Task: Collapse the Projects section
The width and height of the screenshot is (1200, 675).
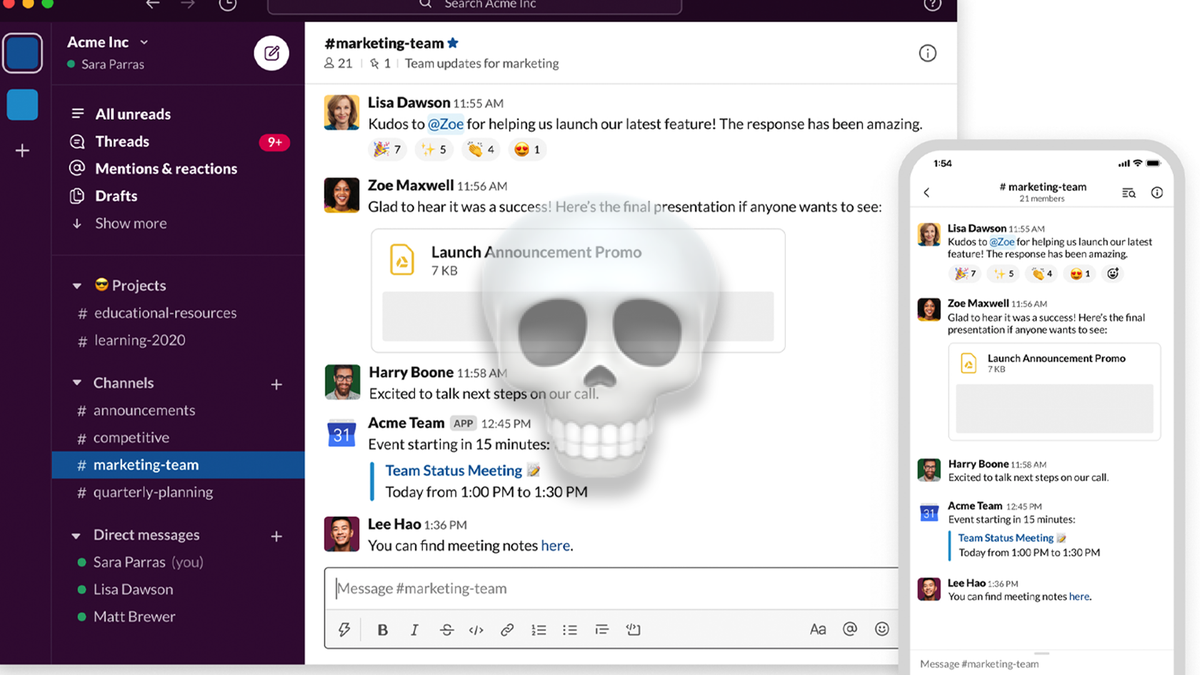Action: [x=77, y=286]
